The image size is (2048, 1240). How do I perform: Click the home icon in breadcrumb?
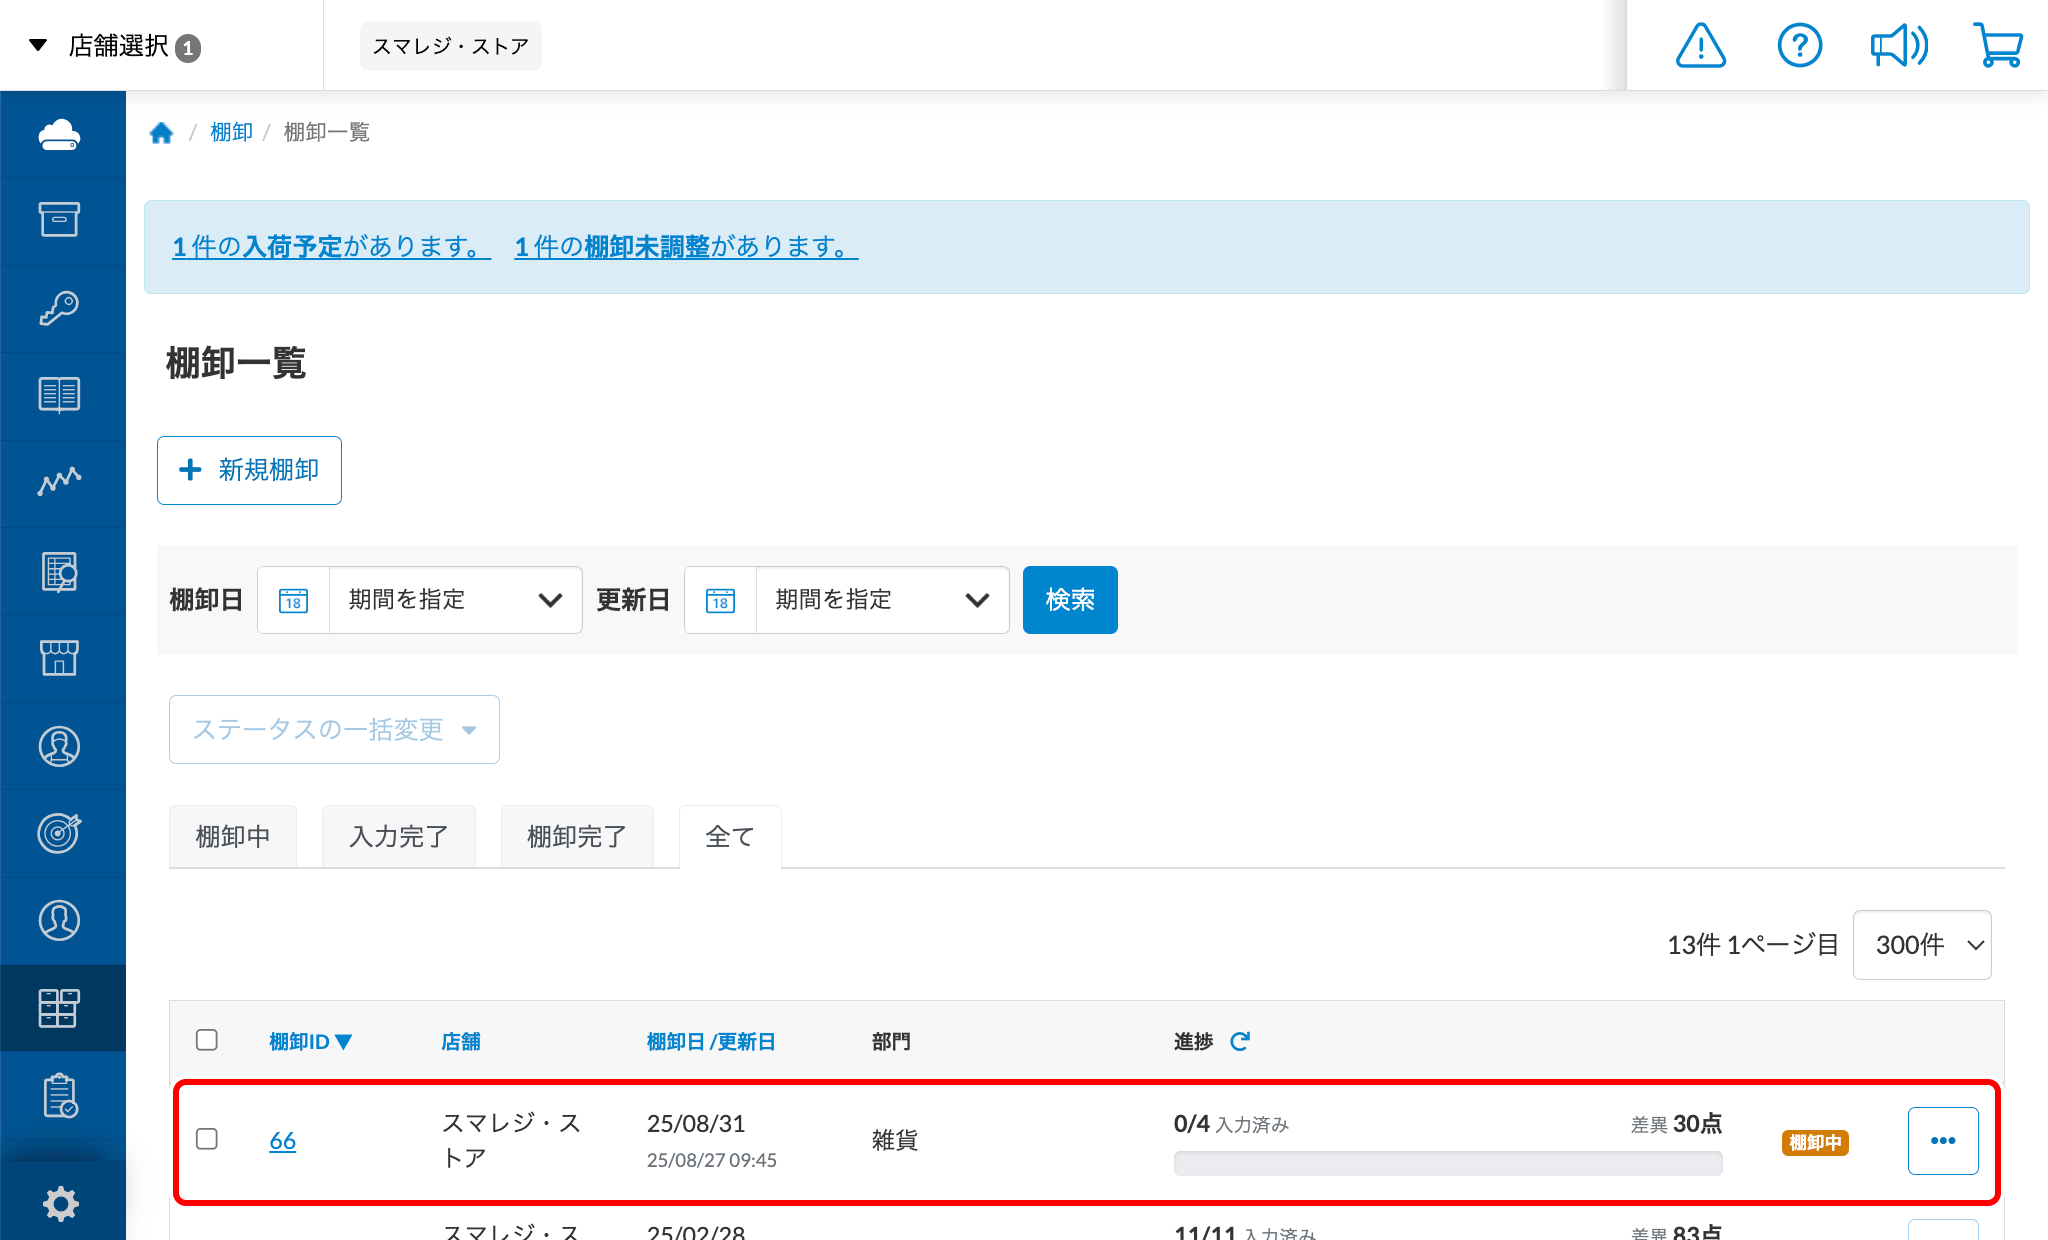click(161, 133)
